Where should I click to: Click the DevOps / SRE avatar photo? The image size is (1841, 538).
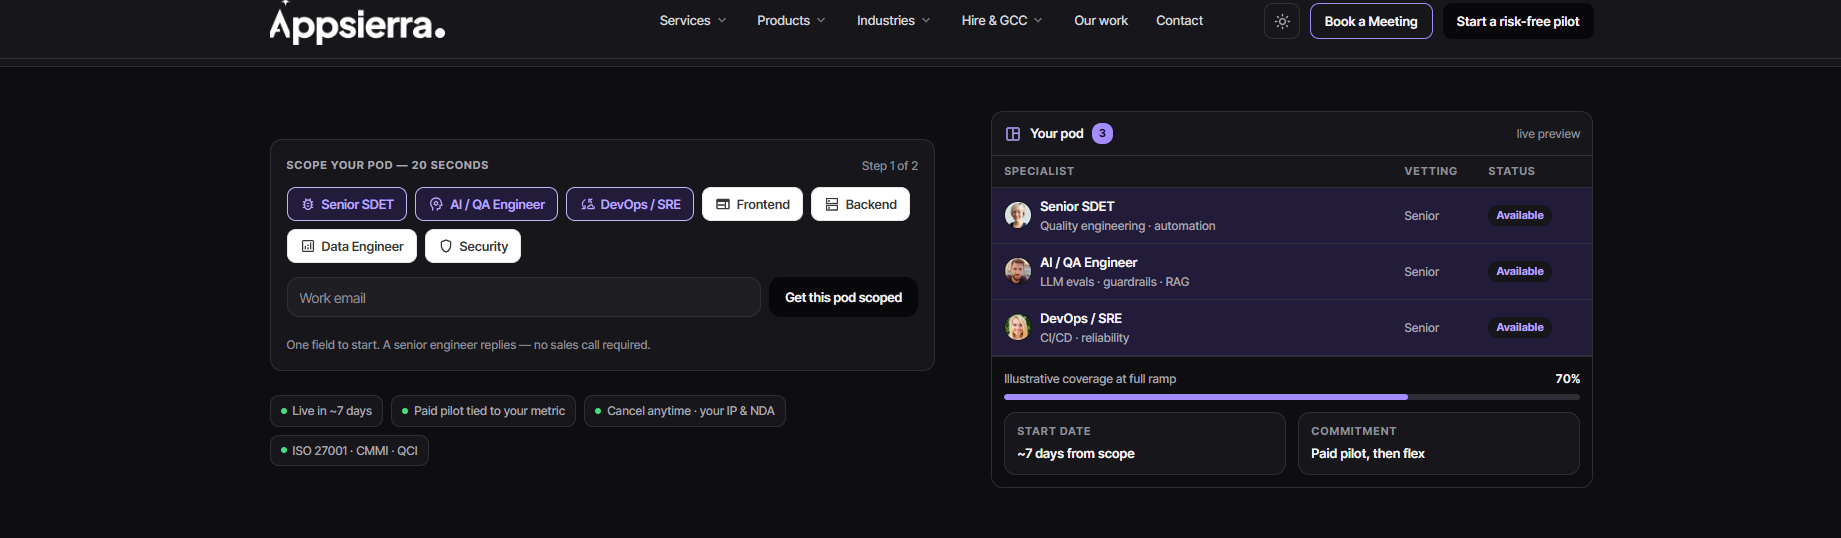click(x=1018, y=327)
